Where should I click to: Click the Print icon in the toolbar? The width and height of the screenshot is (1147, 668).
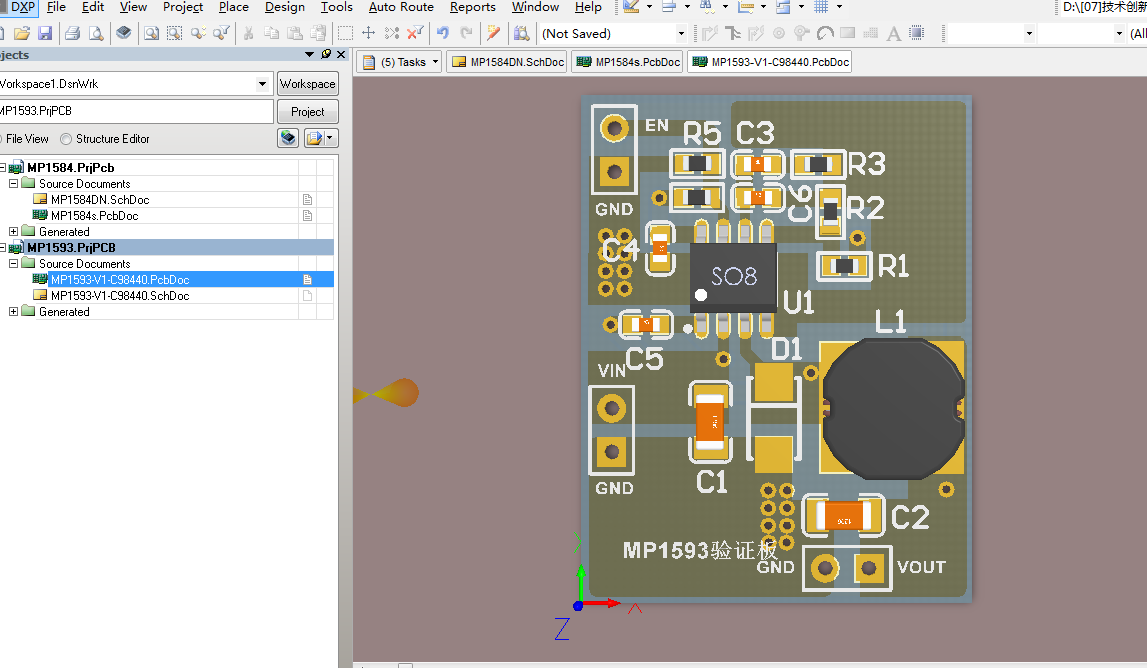click(72, 33)
